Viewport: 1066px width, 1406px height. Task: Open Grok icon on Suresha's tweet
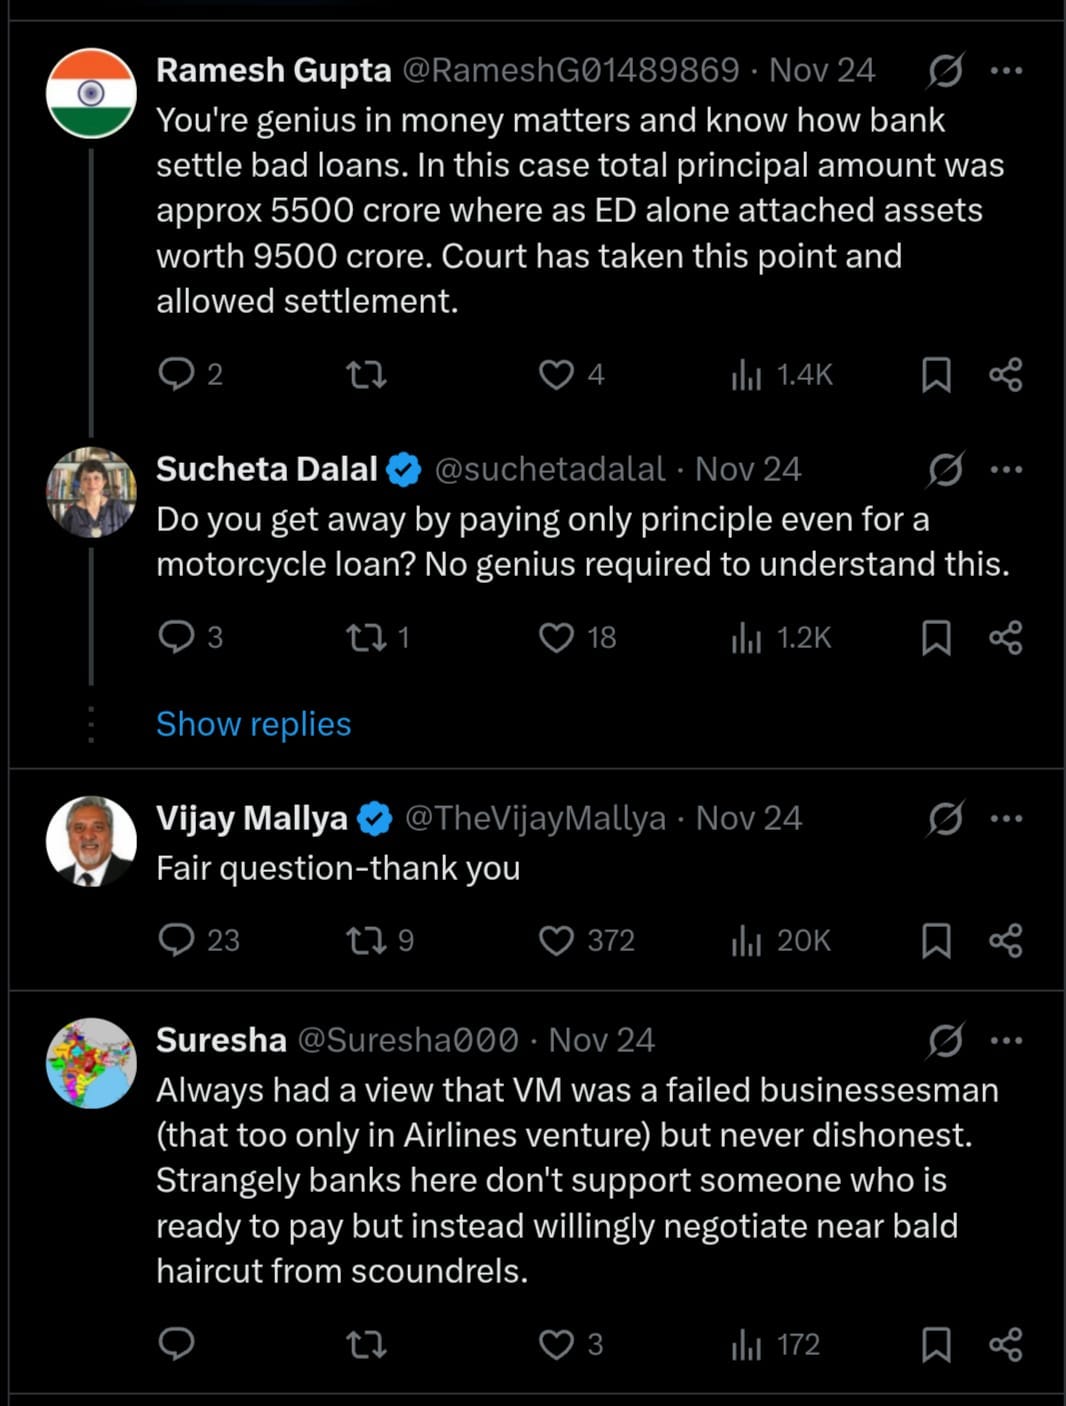click(x=945, y=1041)
